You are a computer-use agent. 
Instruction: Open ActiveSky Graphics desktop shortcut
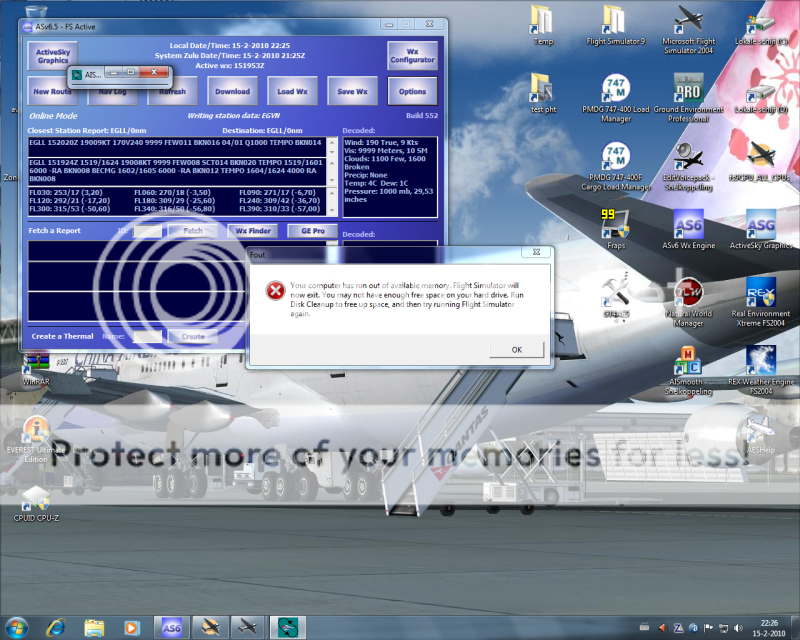760,225
